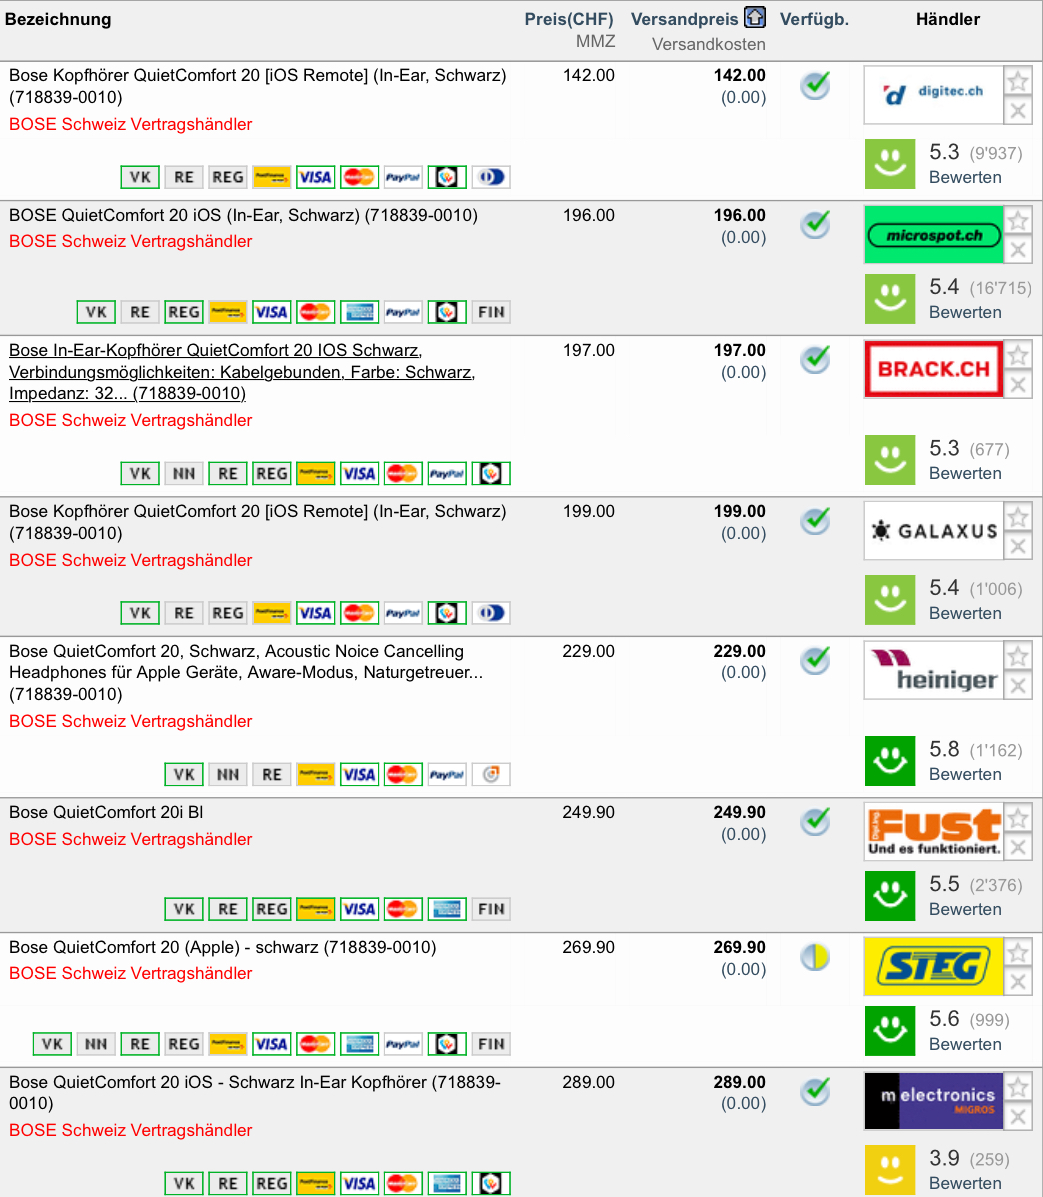Open the melectronics MIGROS merchant logo
The image size is (1043, 1197).
[x=933, y=1100]
